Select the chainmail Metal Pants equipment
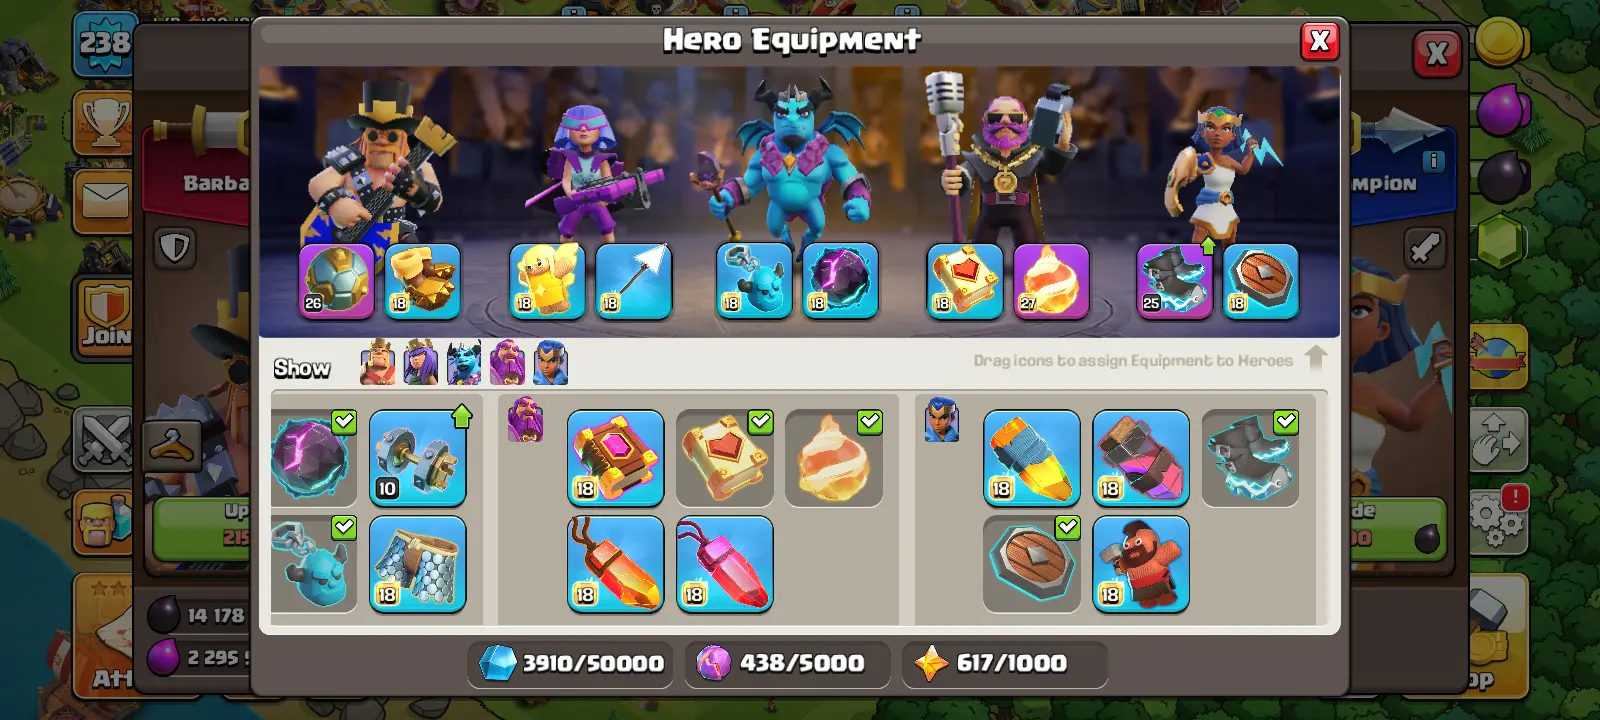 [x=418, y=564]
